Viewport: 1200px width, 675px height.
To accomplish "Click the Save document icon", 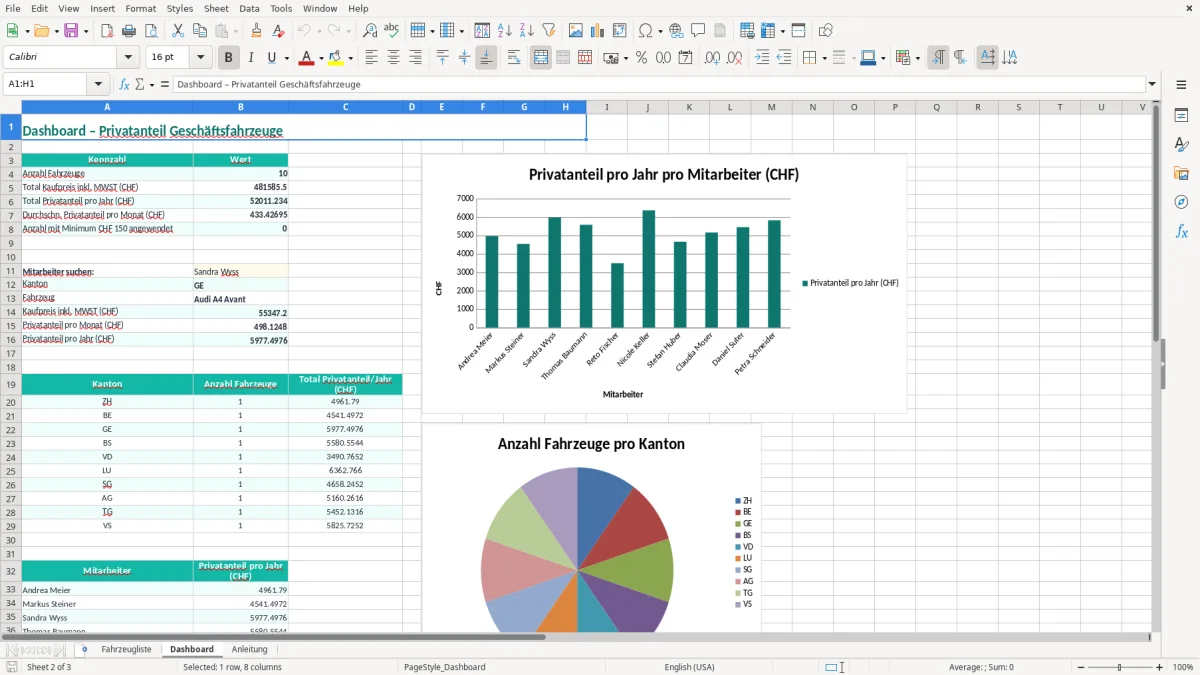I will click(x=71, y=31).
